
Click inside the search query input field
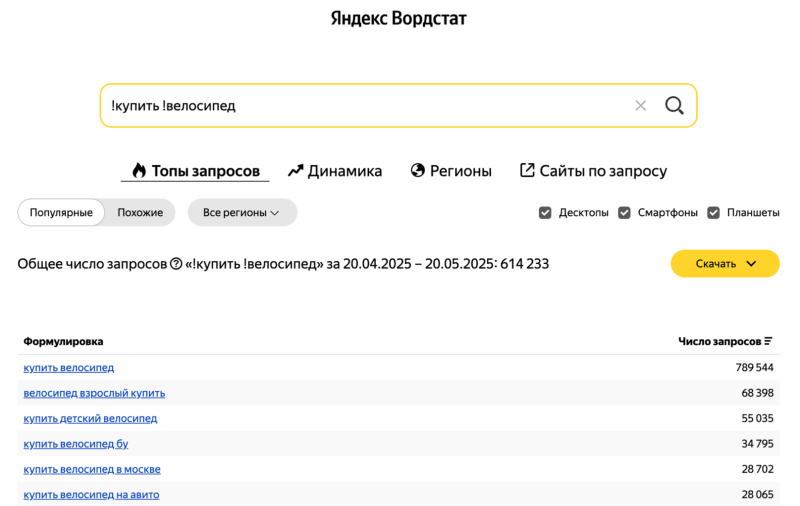[x=360, y=106]
